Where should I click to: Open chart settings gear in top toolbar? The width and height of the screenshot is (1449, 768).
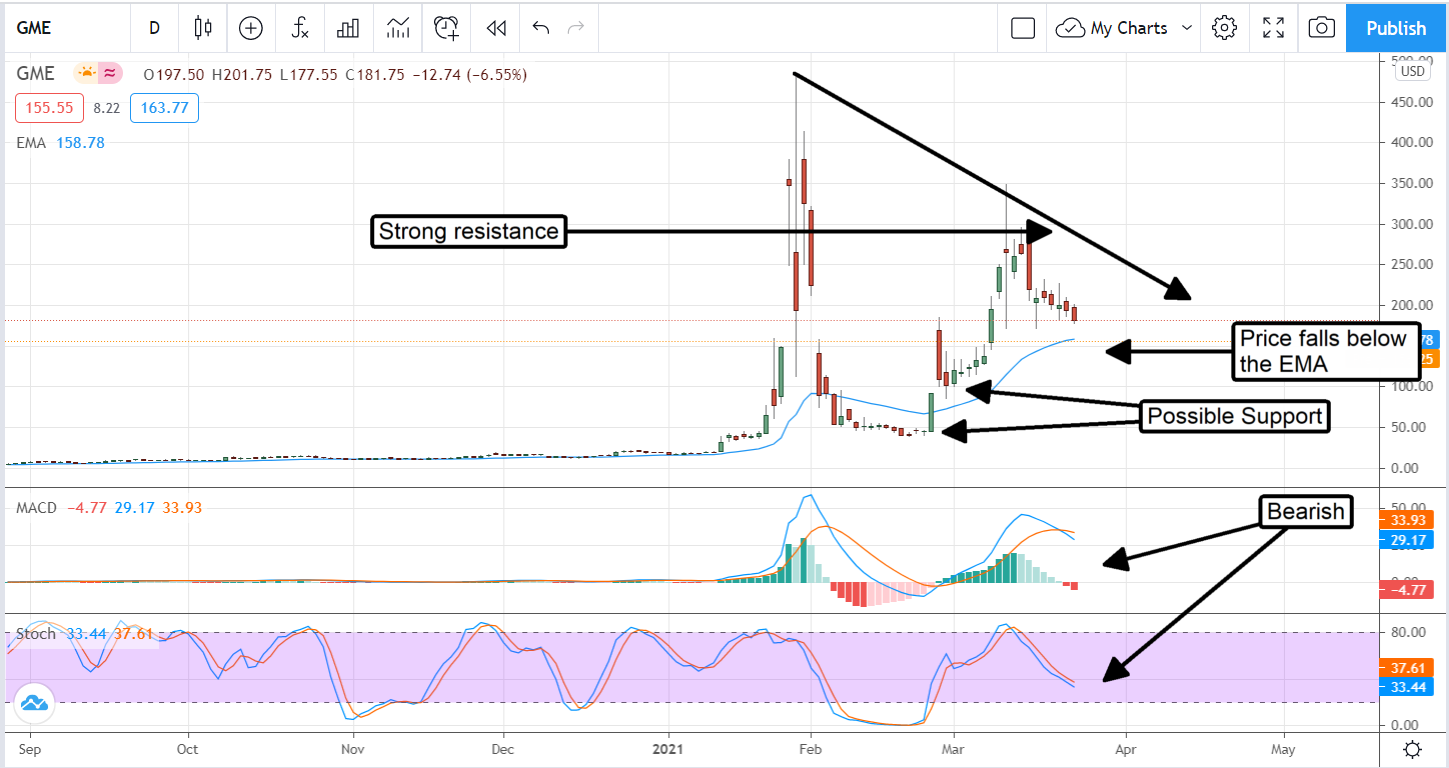(x=1224, y=28)
